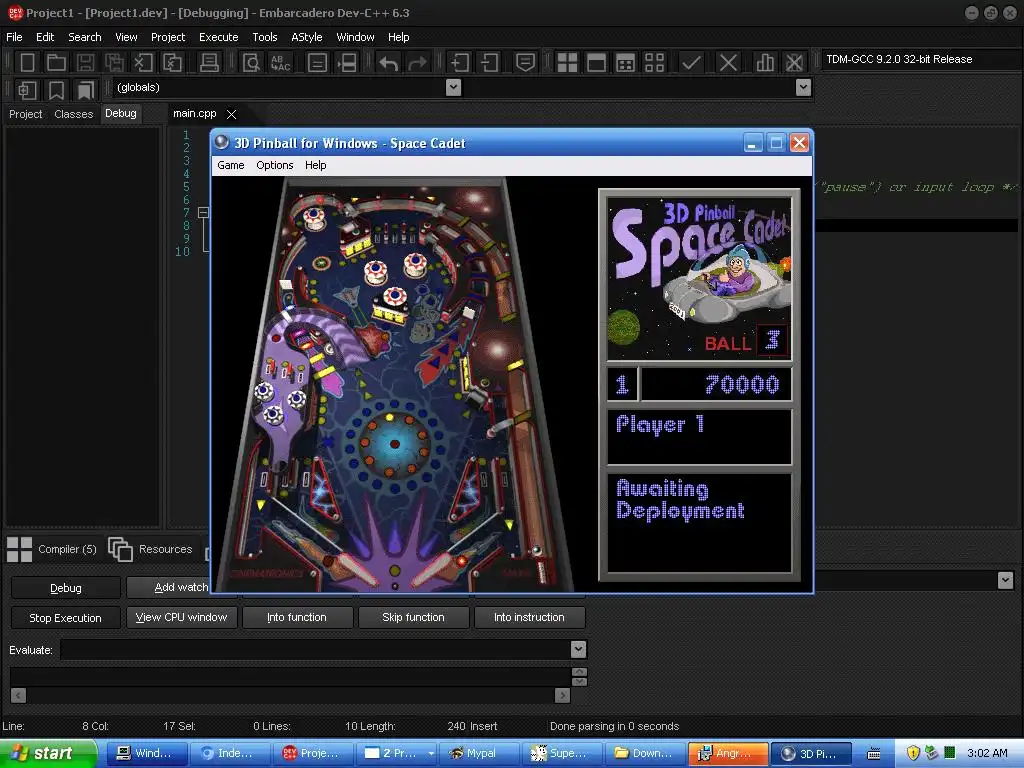Expand the Evaluate expression dropdown

coord(578,649)
